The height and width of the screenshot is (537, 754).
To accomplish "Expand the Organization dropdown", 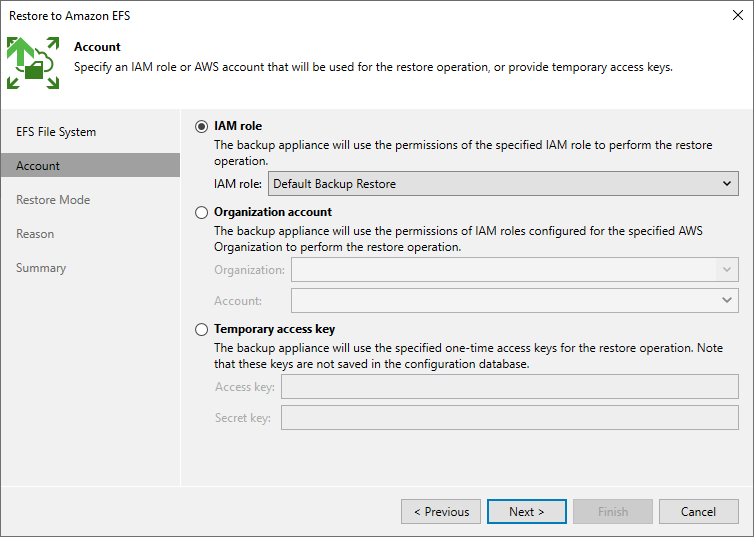I will click(515, 270).
